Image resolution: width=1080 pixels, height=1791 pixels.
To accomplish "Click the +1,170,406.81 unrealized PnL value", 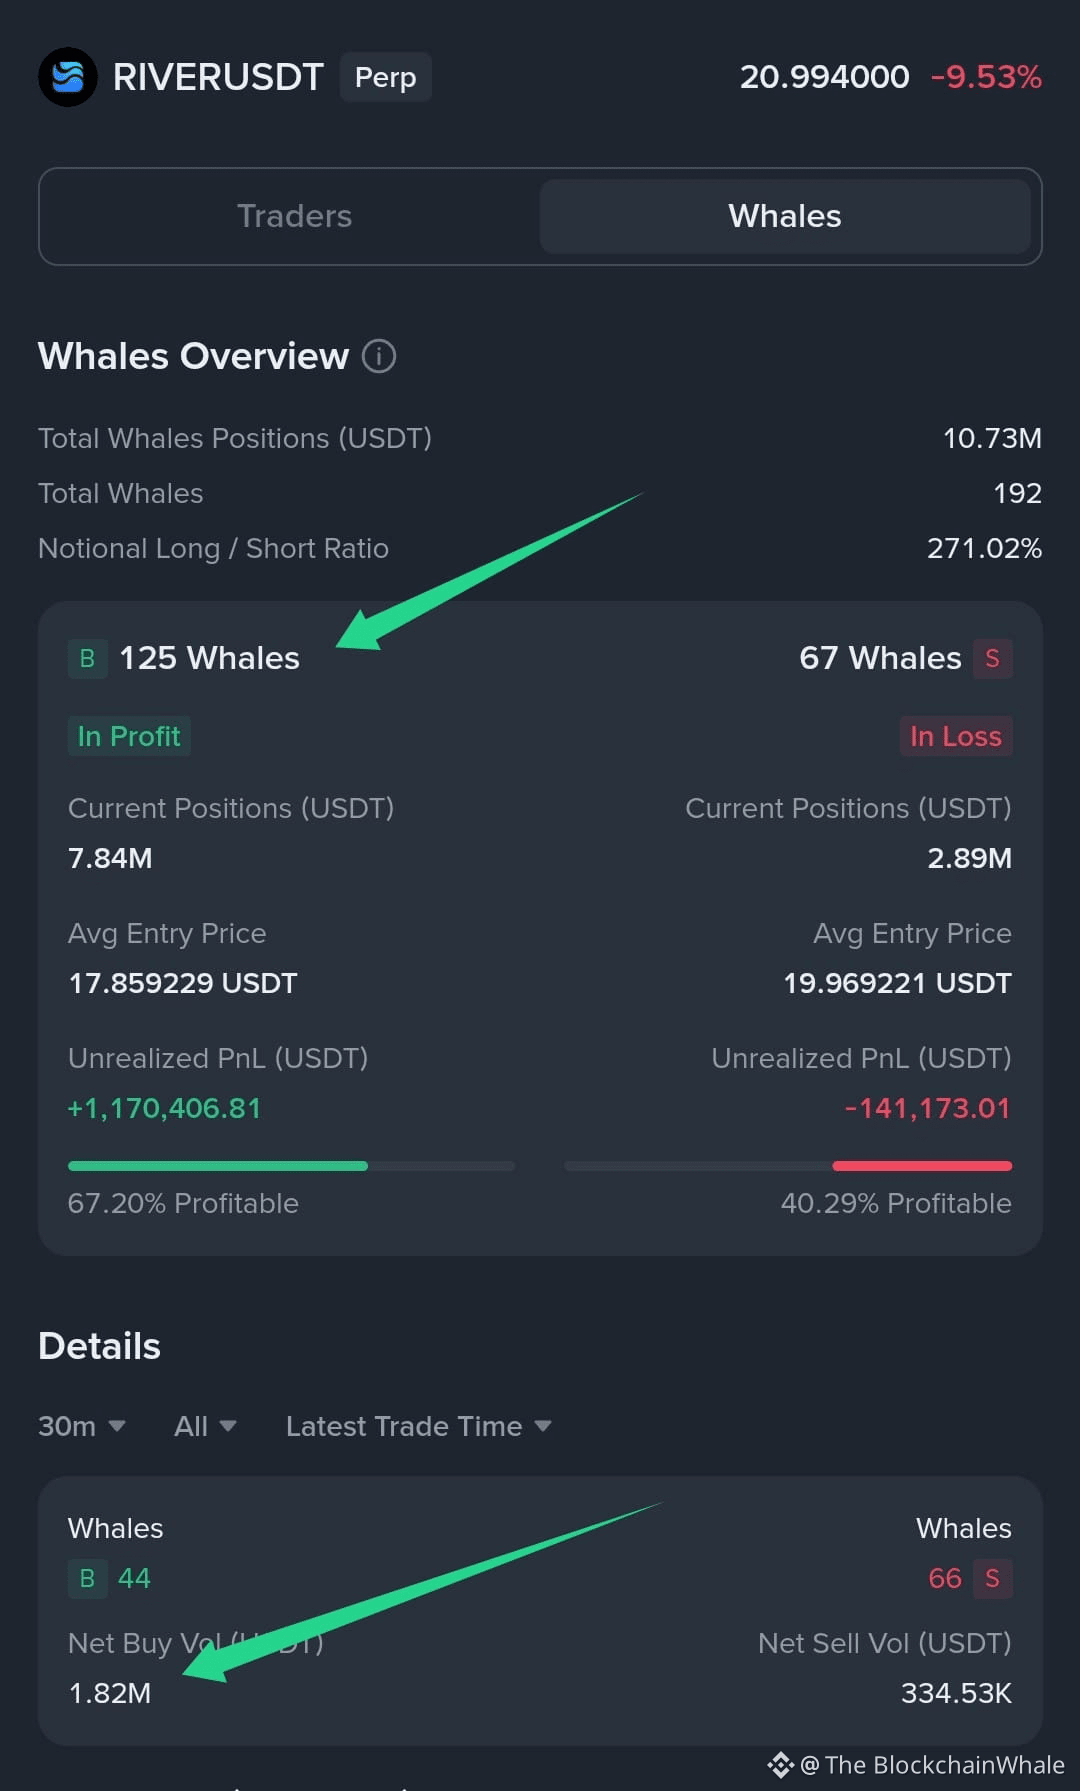I will pos(164,1108).
